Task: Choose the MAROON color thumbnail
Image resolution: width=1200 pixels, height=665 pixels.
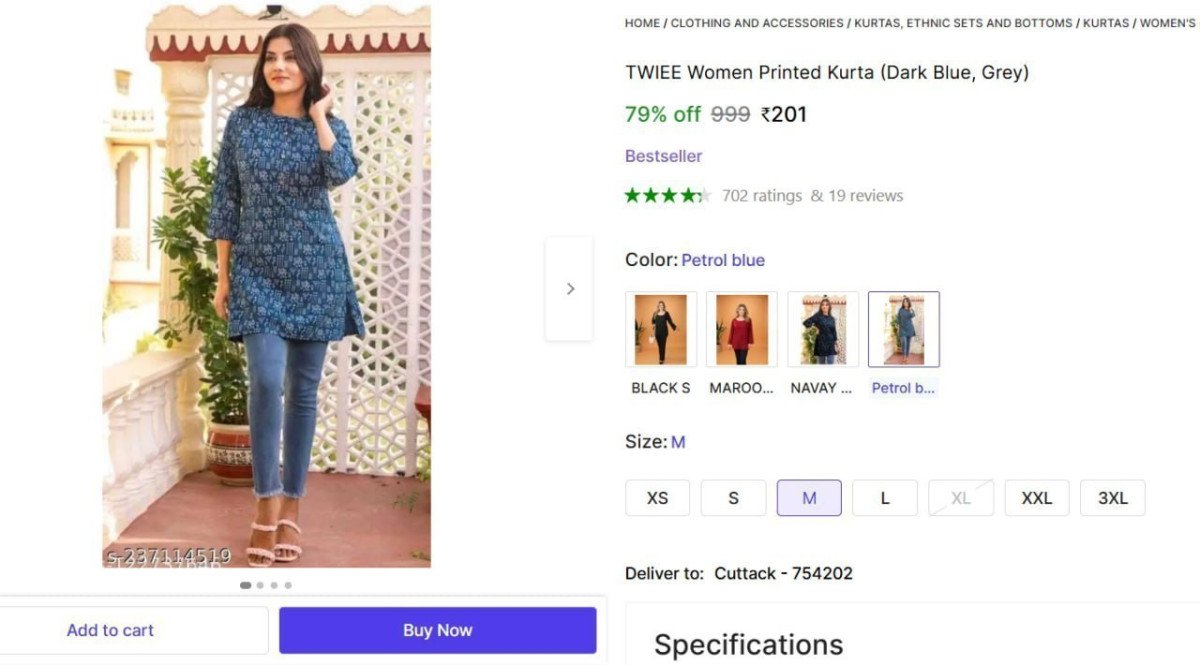Action: 741,328
